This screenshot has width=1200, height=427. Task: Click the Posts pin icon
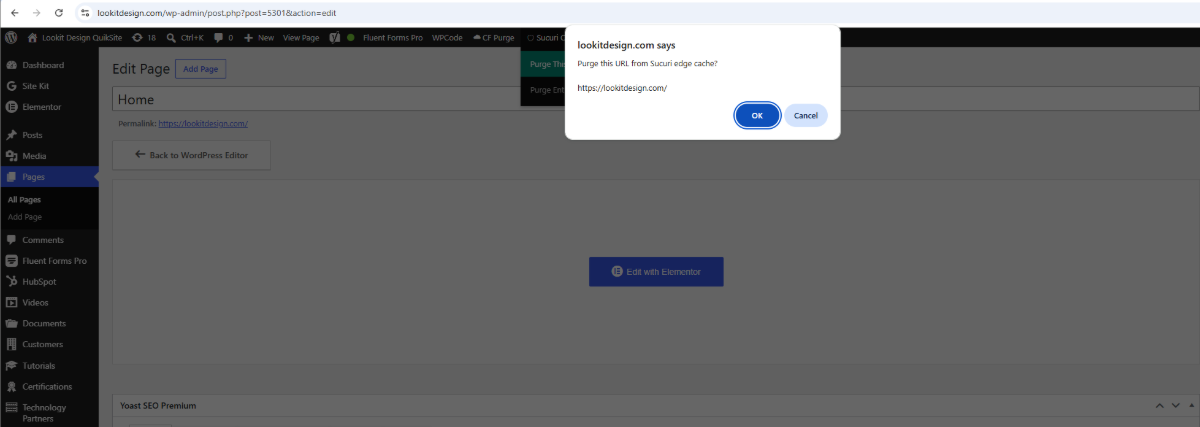[11, 135]
